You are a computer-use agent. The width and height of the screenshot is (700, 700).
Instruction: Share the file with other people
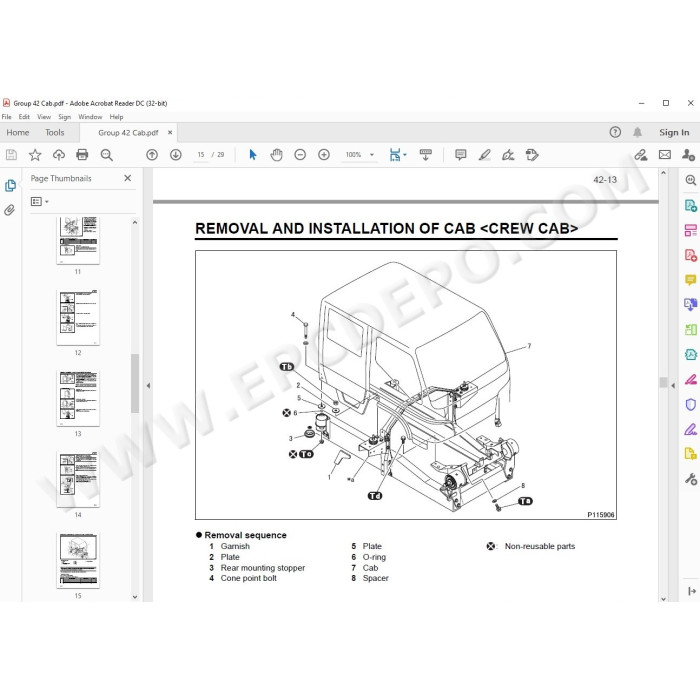click(688, 155)
